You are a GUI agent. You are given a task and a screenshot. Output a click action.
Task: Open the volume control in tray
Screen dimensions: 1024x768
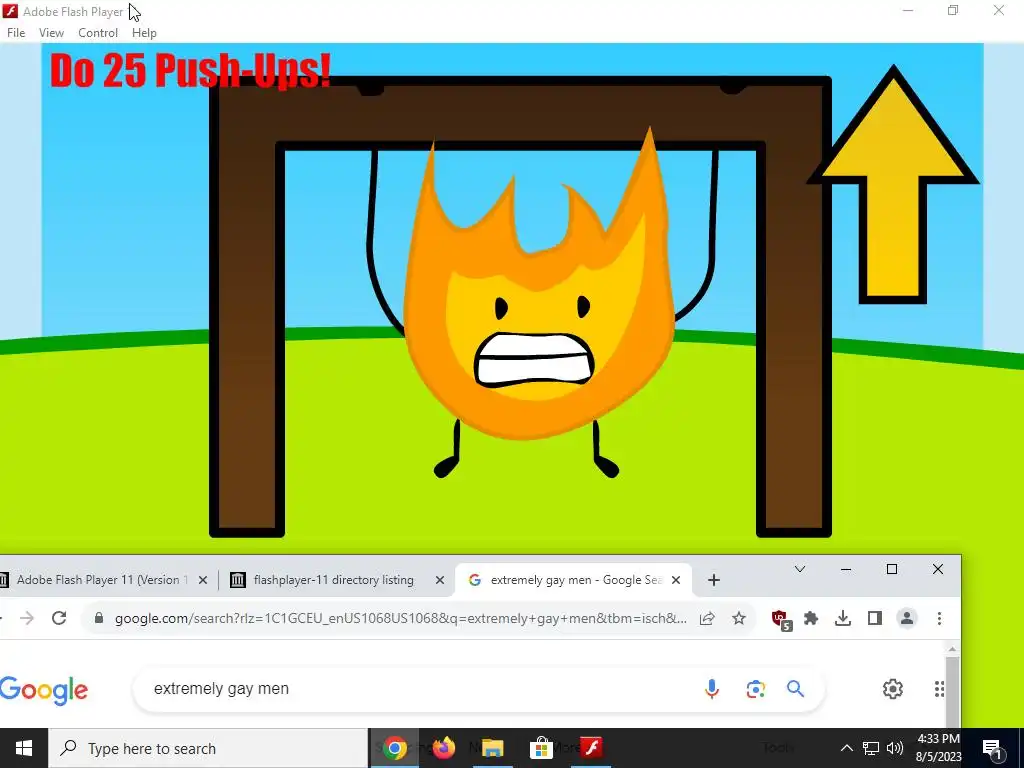click(895, 748)
